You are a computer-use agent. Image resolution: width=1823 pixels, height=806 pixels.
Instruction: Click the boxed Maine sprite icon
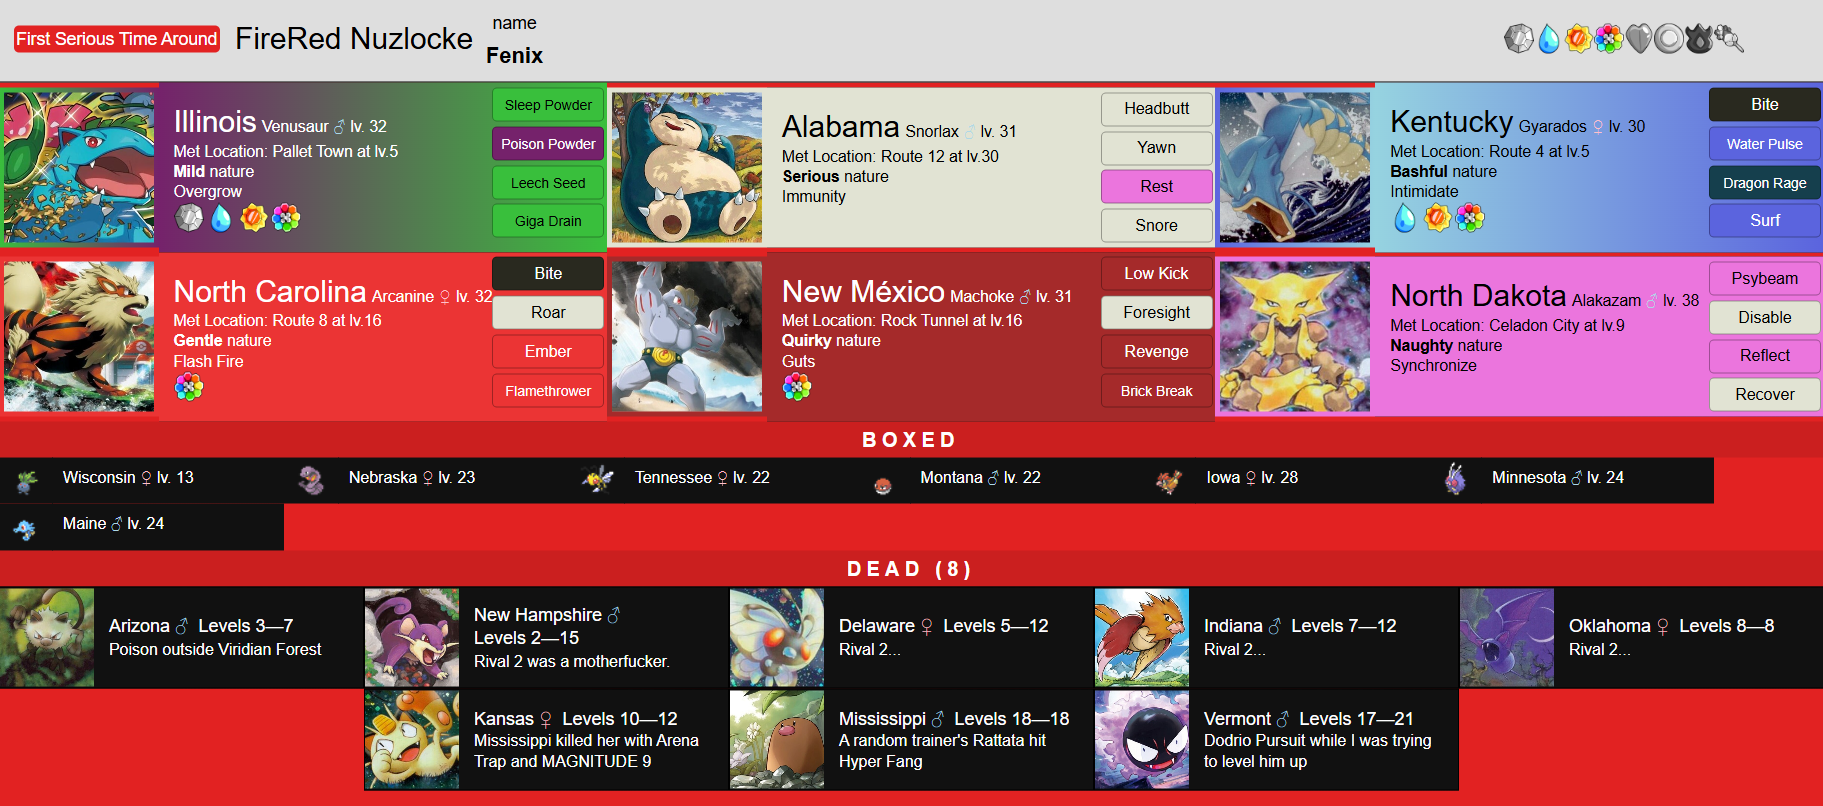25,529
